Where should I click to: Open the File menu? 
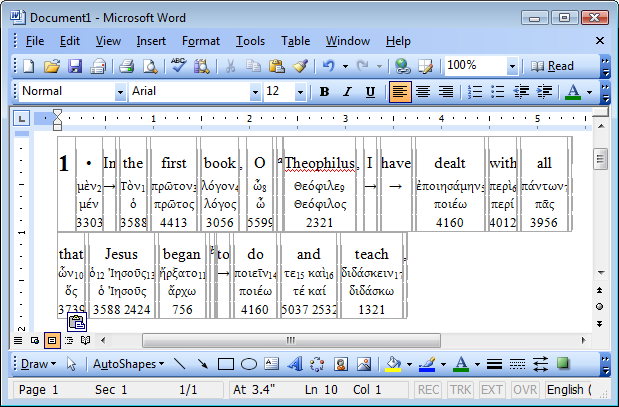[x=35, y=41]
